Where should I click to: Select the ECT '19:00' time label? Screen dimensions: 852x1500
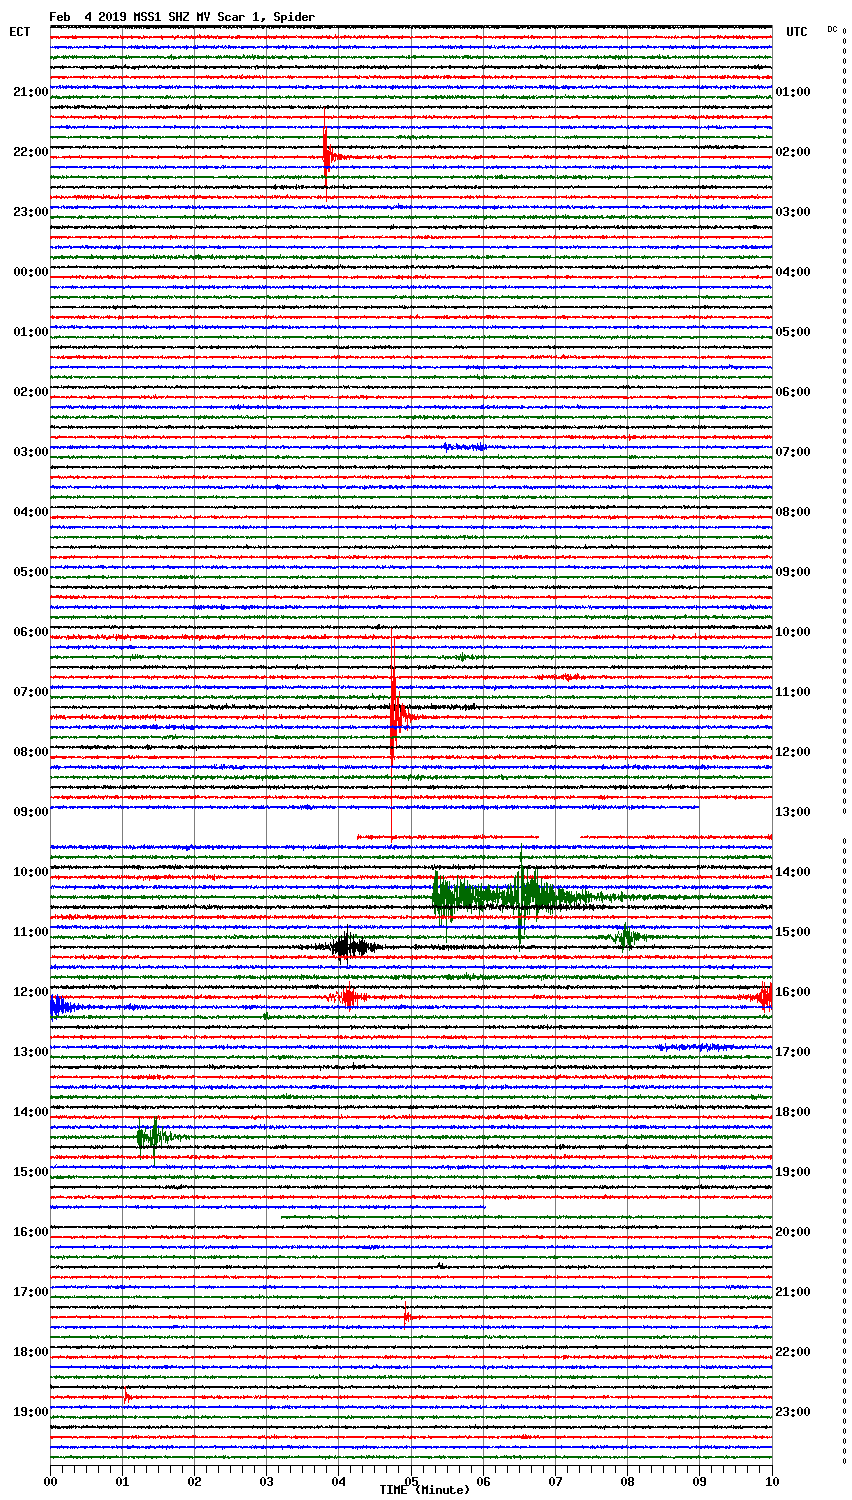pyautogui.click(x=30, y=1412)
